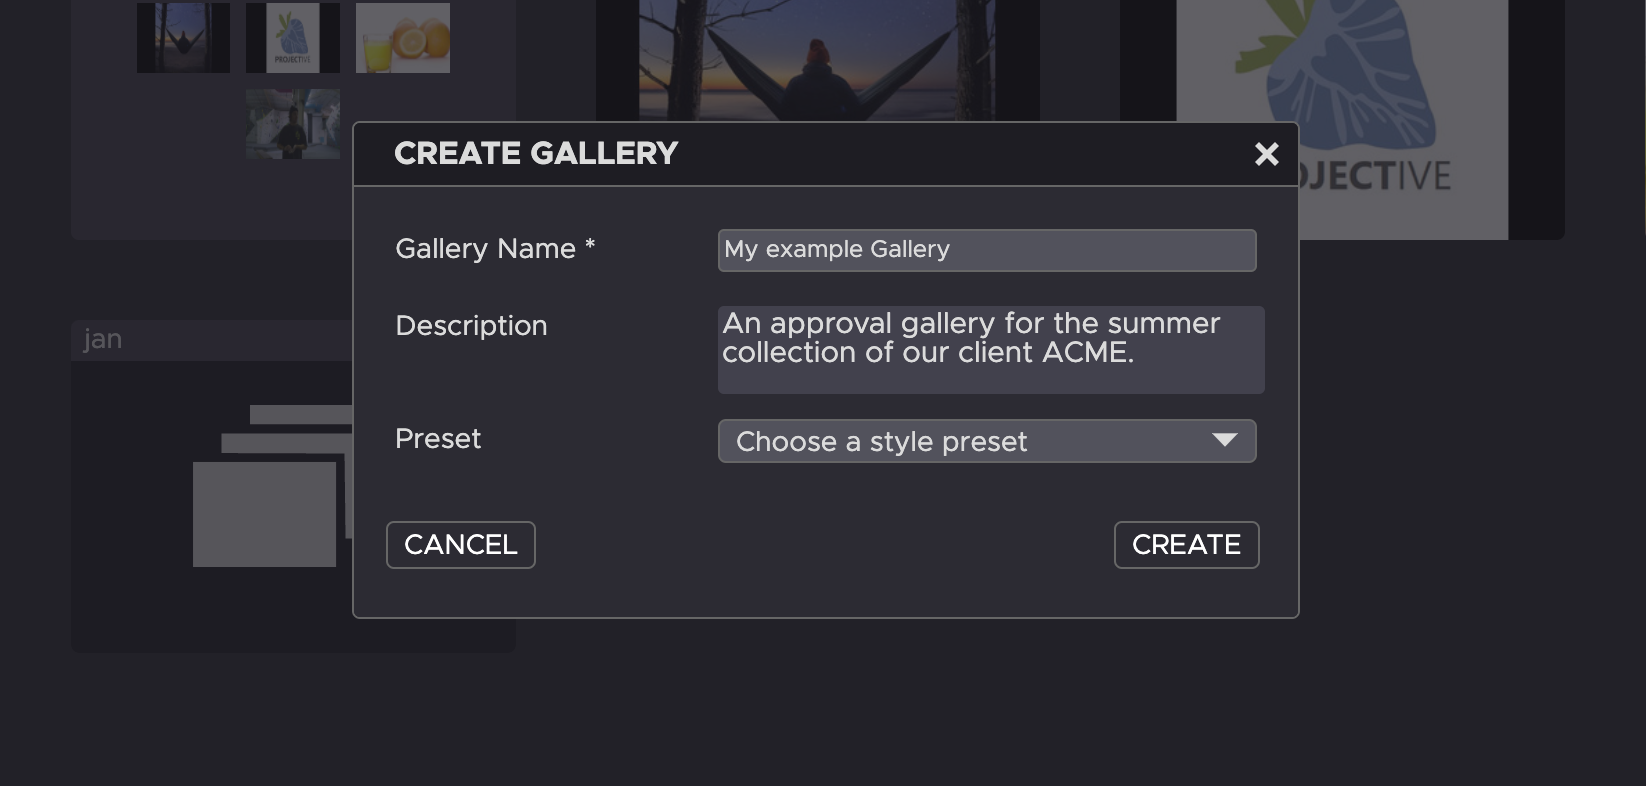Click the Description label
This screenshot has height=786, width=1646.
(471, 326)
